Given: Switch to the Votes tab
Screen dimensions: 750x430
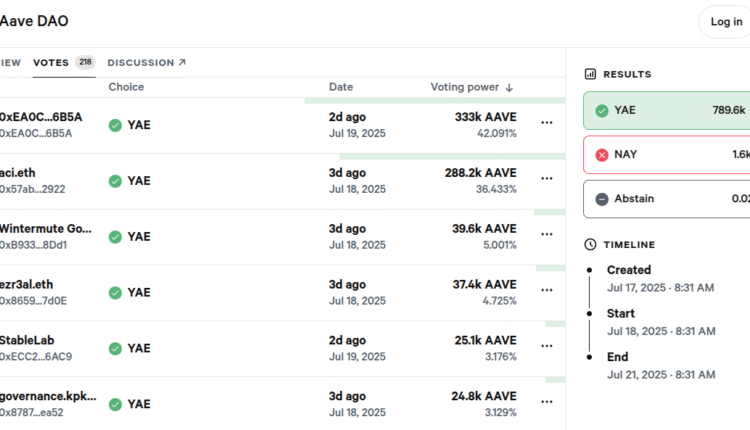Looking at the screenshot, I should [x=51, y=62].
